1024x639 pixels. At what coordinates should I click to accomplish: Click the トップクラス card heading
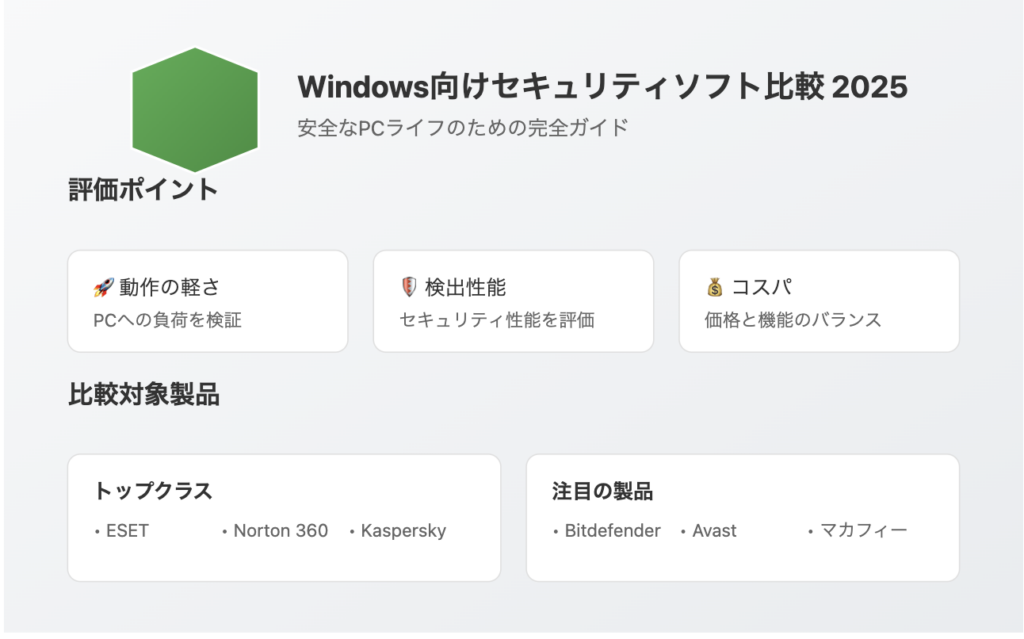(x=153, y=491)
